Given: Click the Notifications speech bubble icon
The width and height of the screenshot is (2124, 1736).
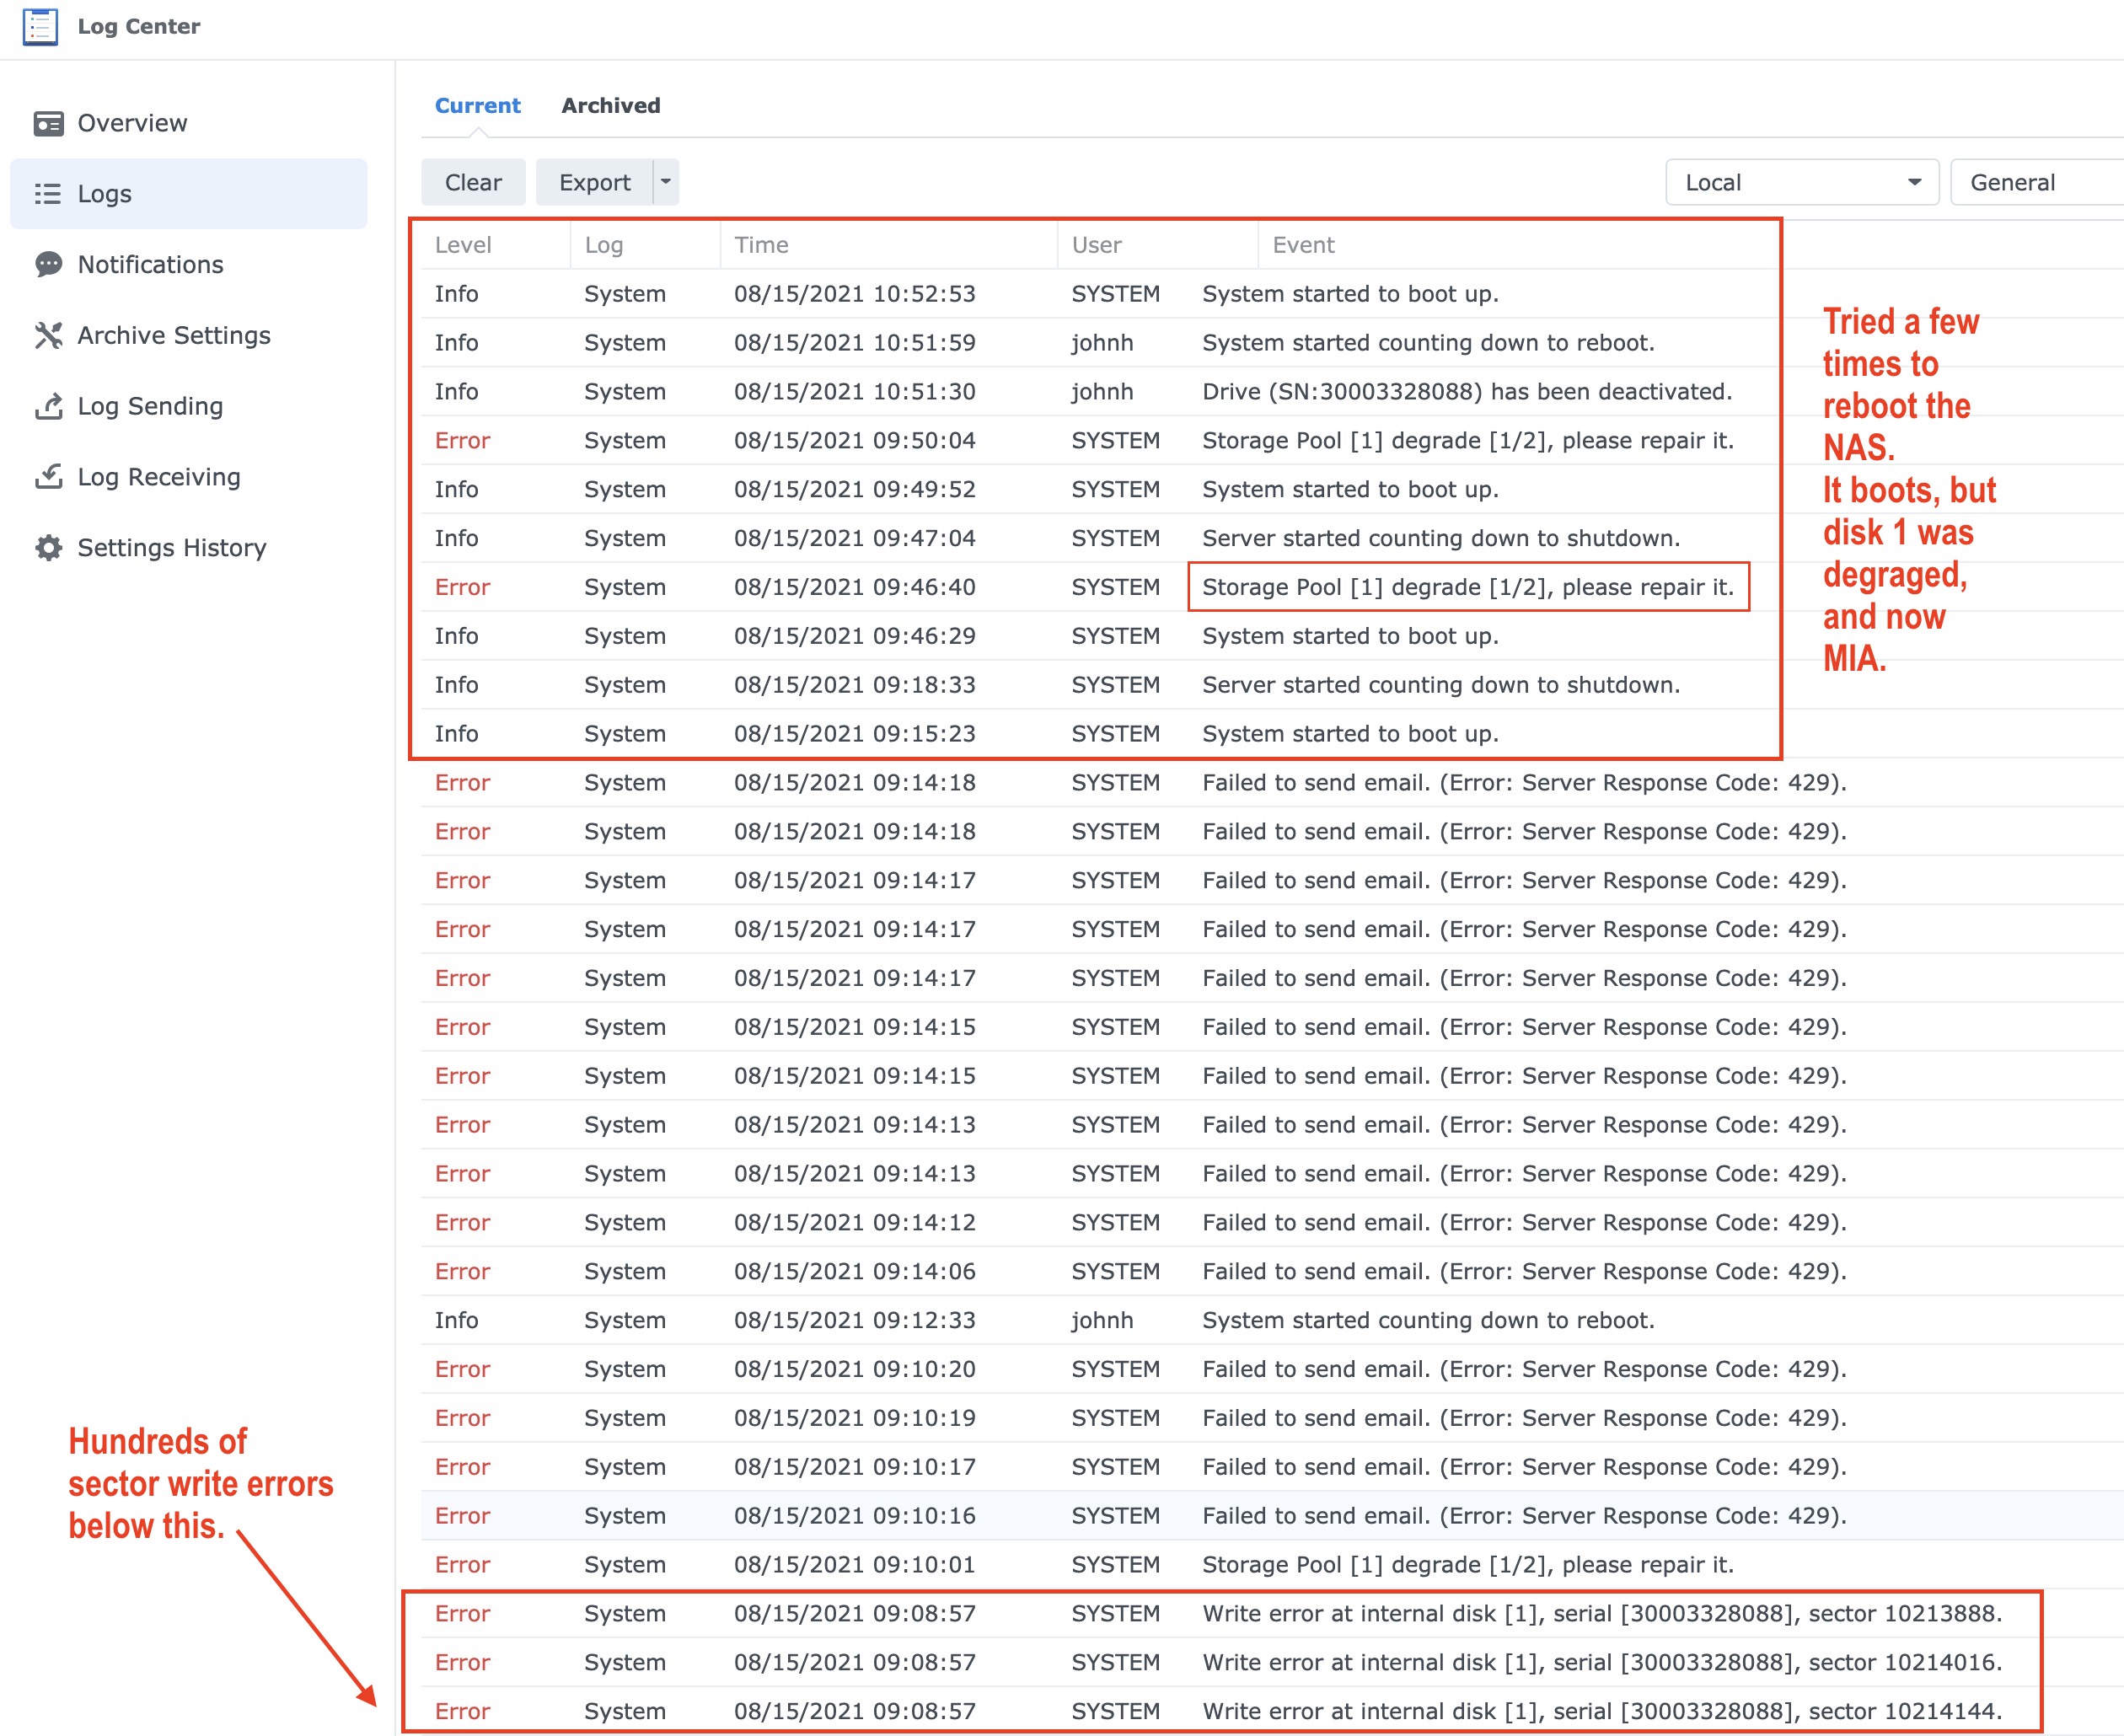Looking at the screenshot, I should coord(48,264).
